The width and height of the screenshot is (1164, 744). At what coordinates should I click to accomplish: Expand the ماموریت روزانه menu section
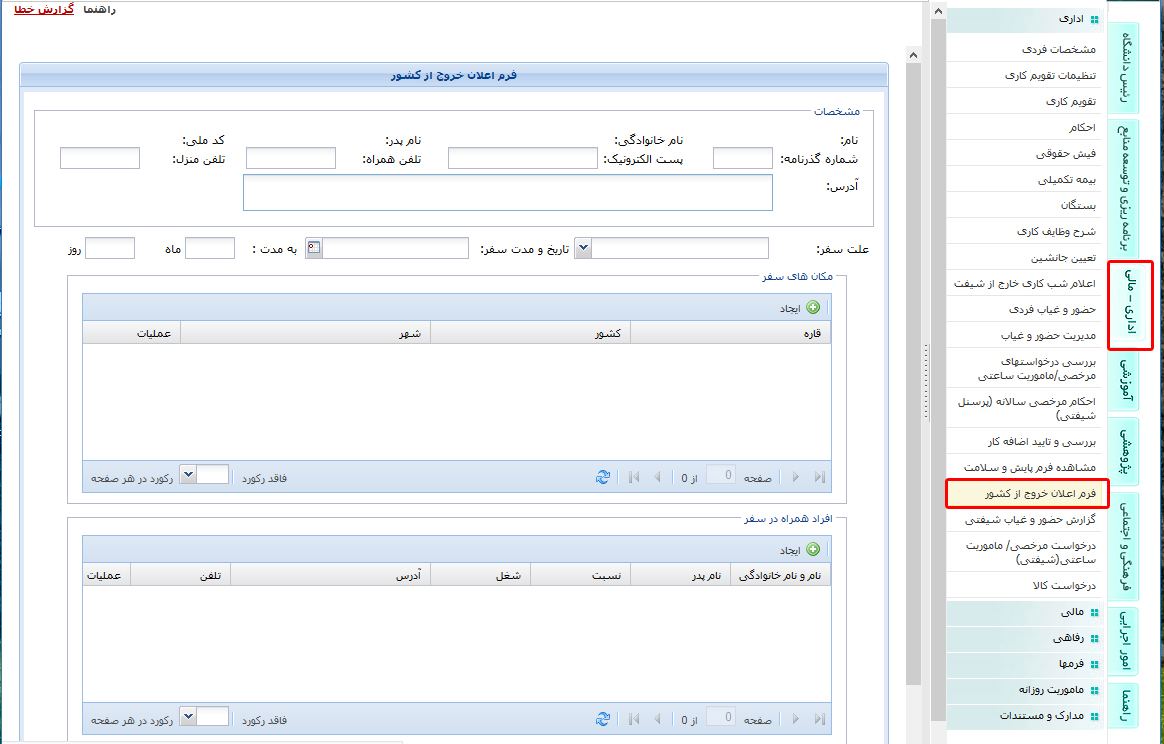1024,691
